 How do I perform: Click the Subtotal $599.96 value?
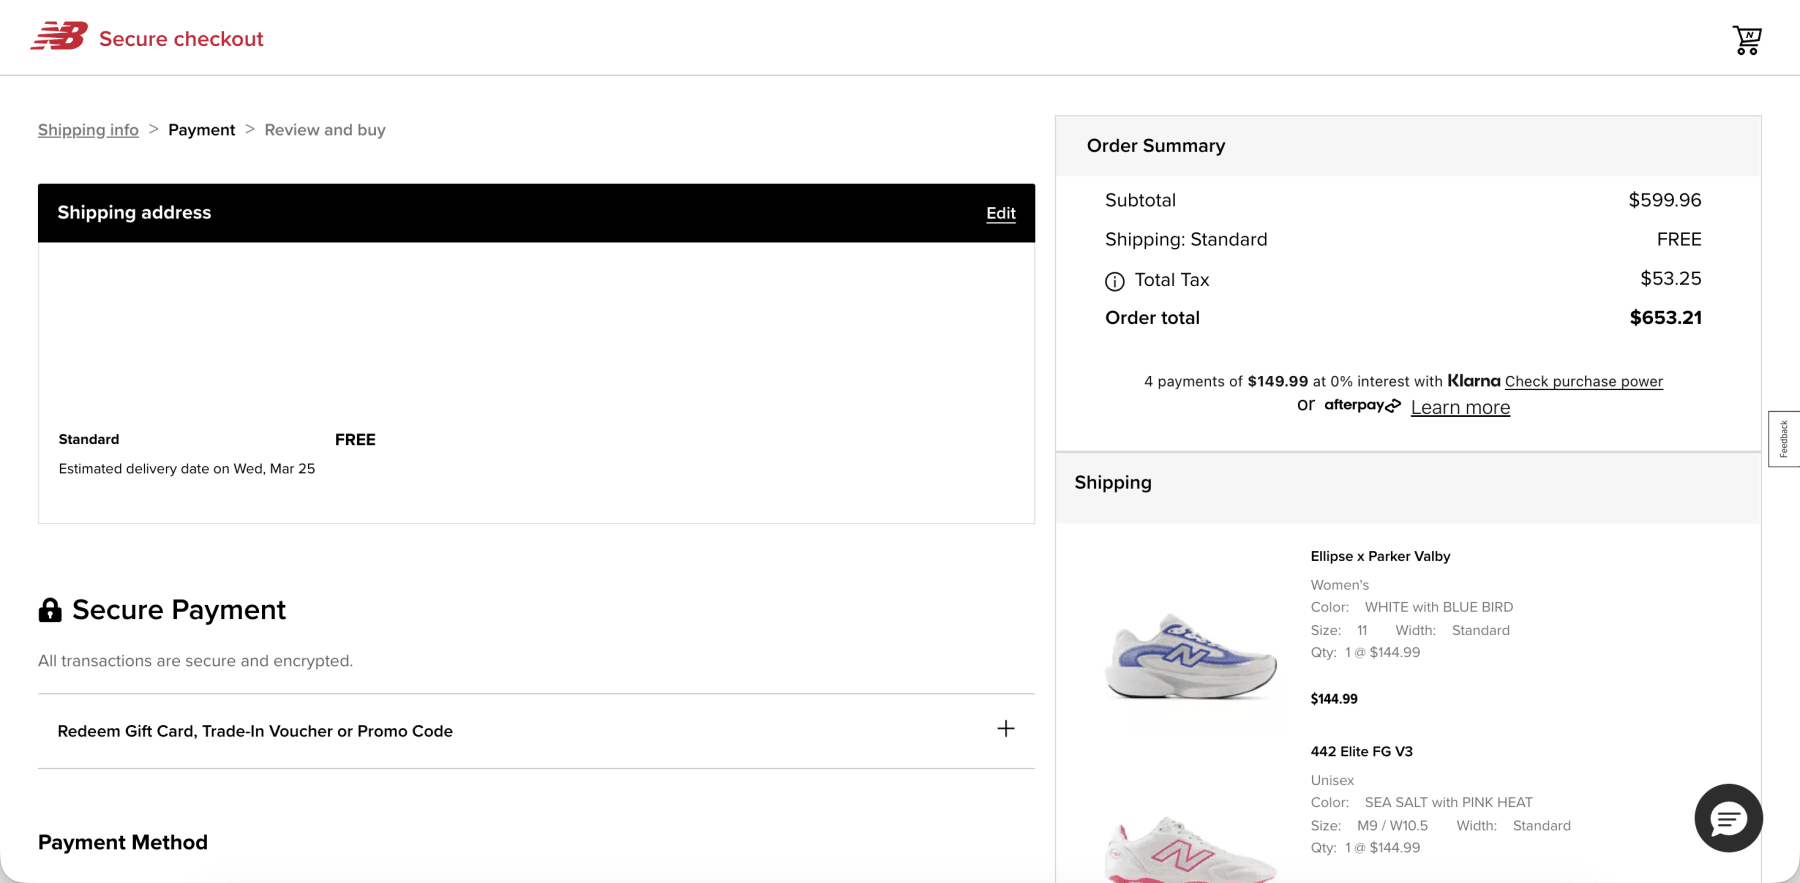coord(1664,200)
